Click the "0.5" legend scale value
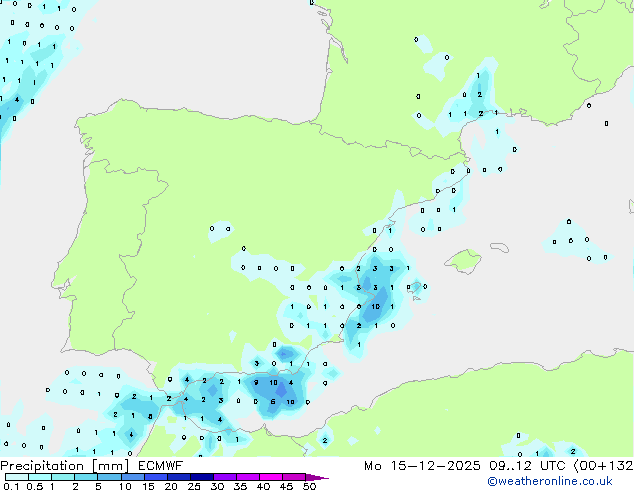The width and height of the screenshot is (634, 490). (x=35, y=486)
